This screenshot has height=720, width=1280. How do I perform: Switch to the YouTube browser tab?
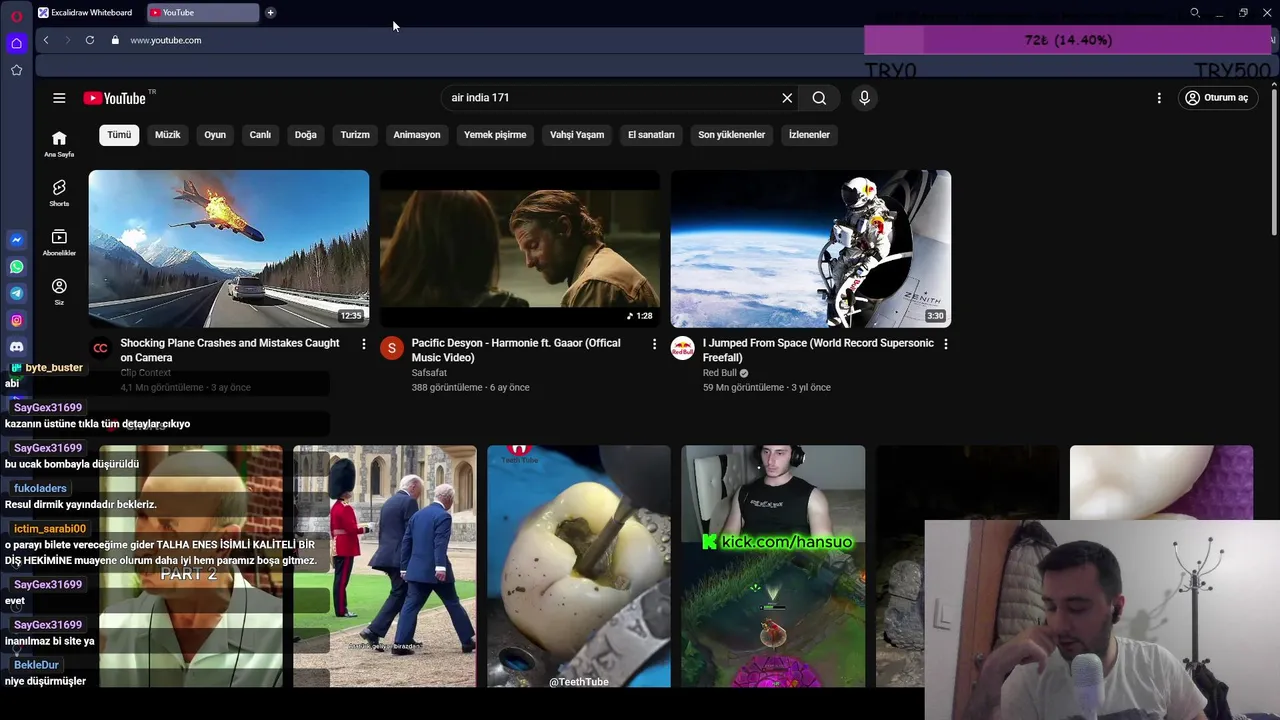203,13
